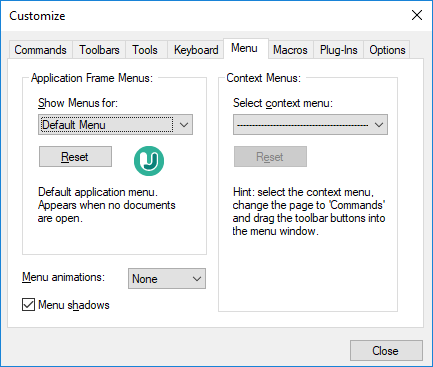Image resolution: width=433 pixels, height=367 pixels.
Task: Select the Tools tab
Action: point(145,50)
